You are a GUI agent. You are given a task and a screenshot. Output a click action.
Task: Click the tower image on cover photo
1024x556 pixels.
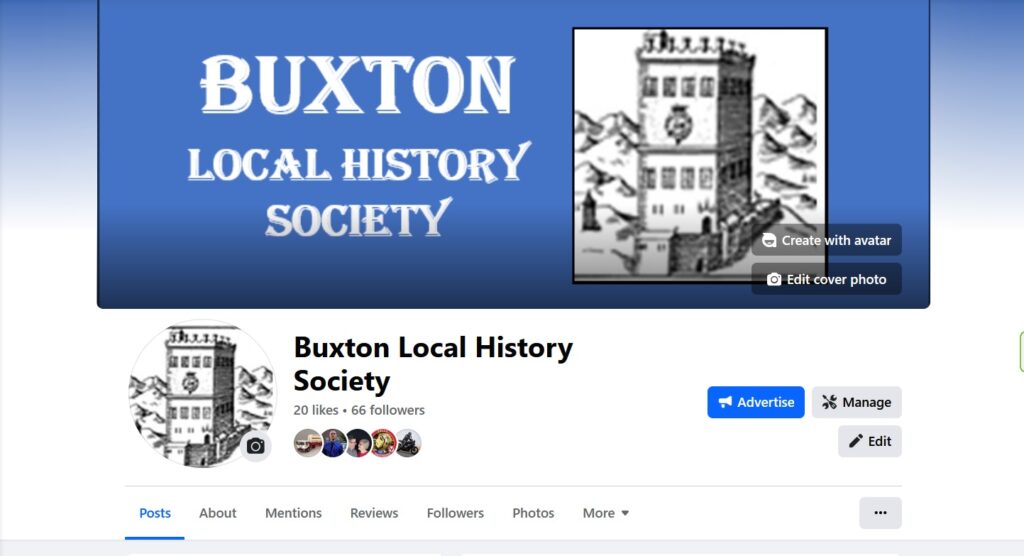(x=699, y=155)
